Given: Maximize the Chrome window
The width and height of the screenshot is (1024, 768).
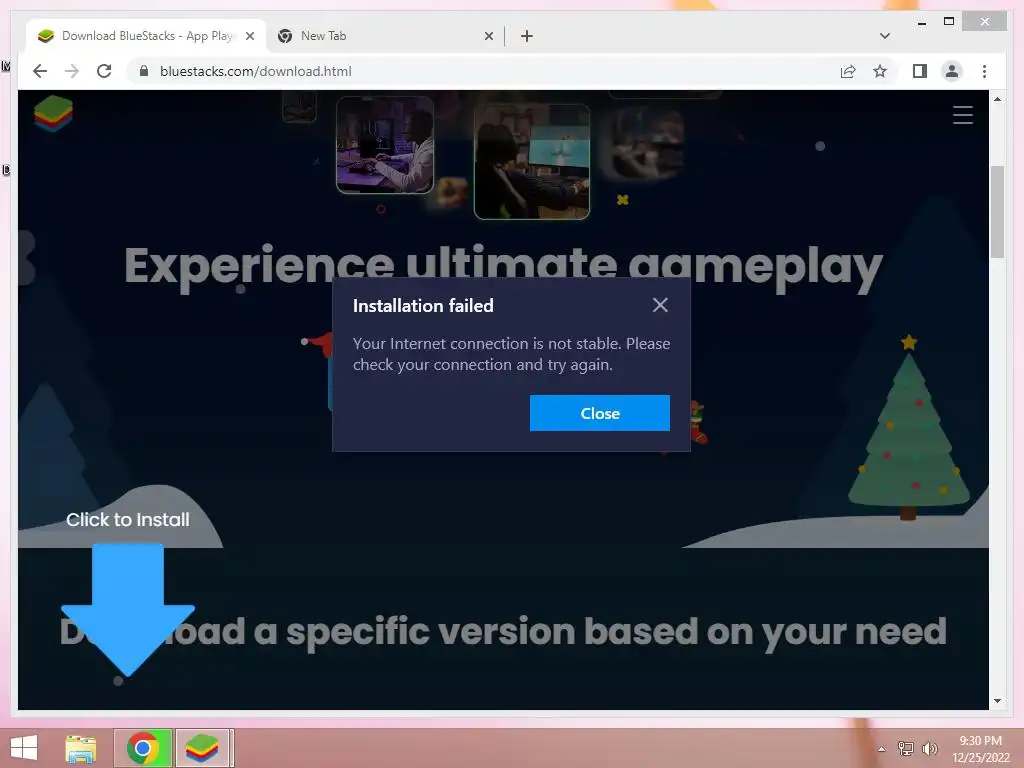Looking at the screenshot, I should 949,22.
